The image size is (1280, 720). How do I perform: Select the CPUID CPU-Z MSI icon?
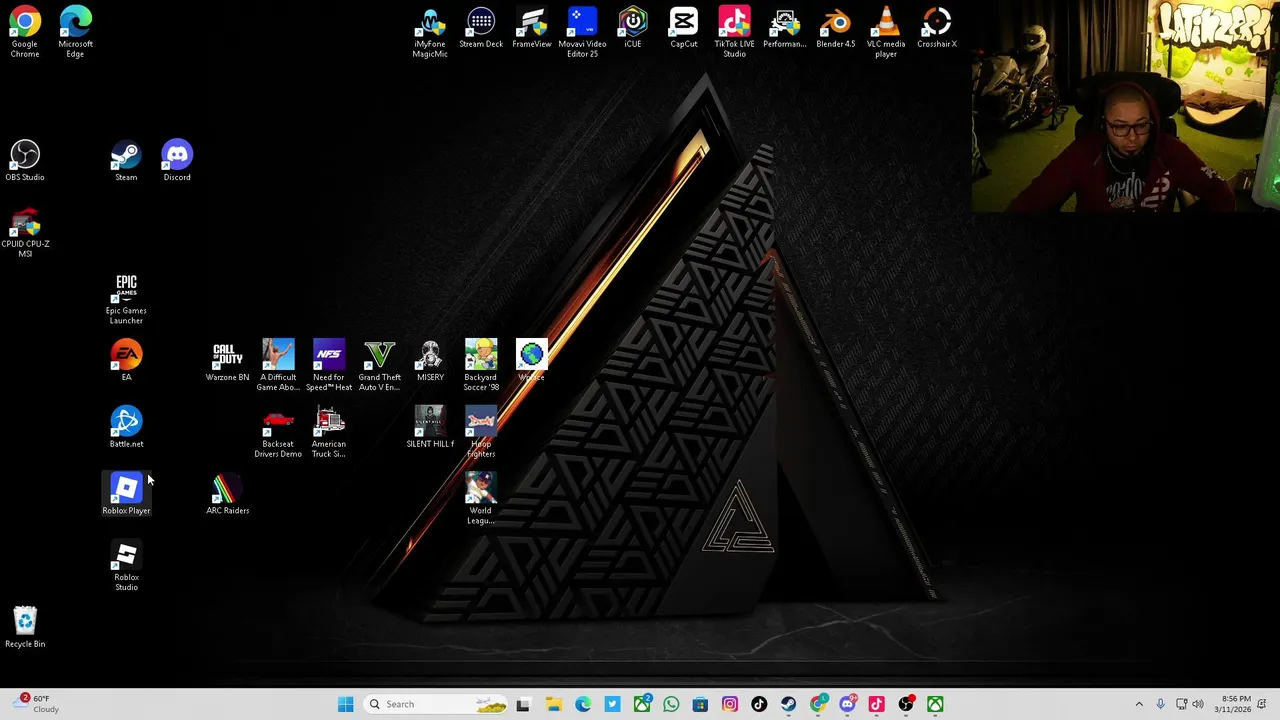pos(25,232)
